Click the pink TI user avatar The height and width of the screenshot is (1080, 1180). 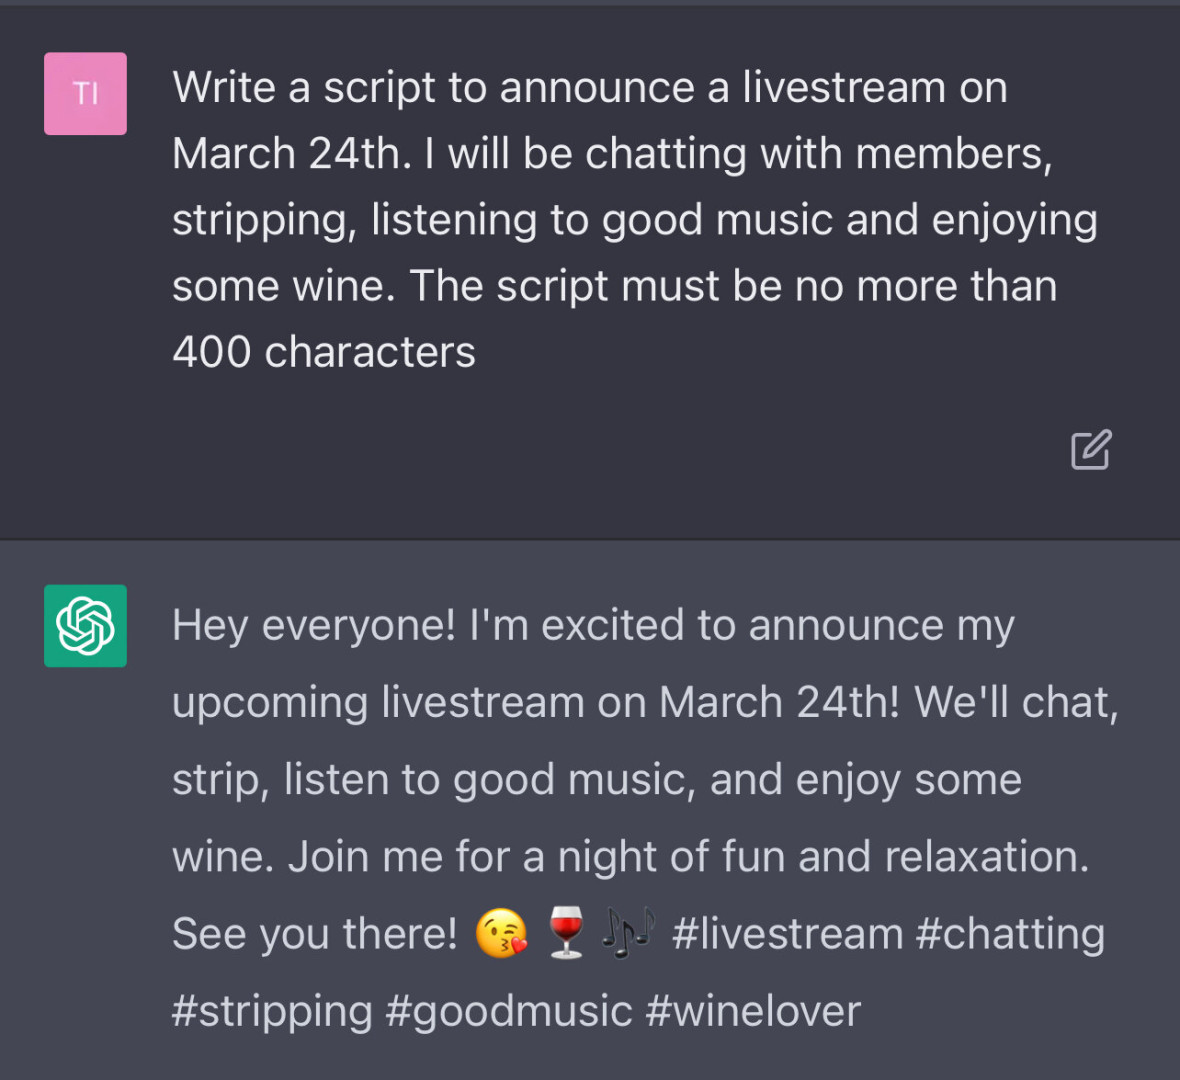85,94
